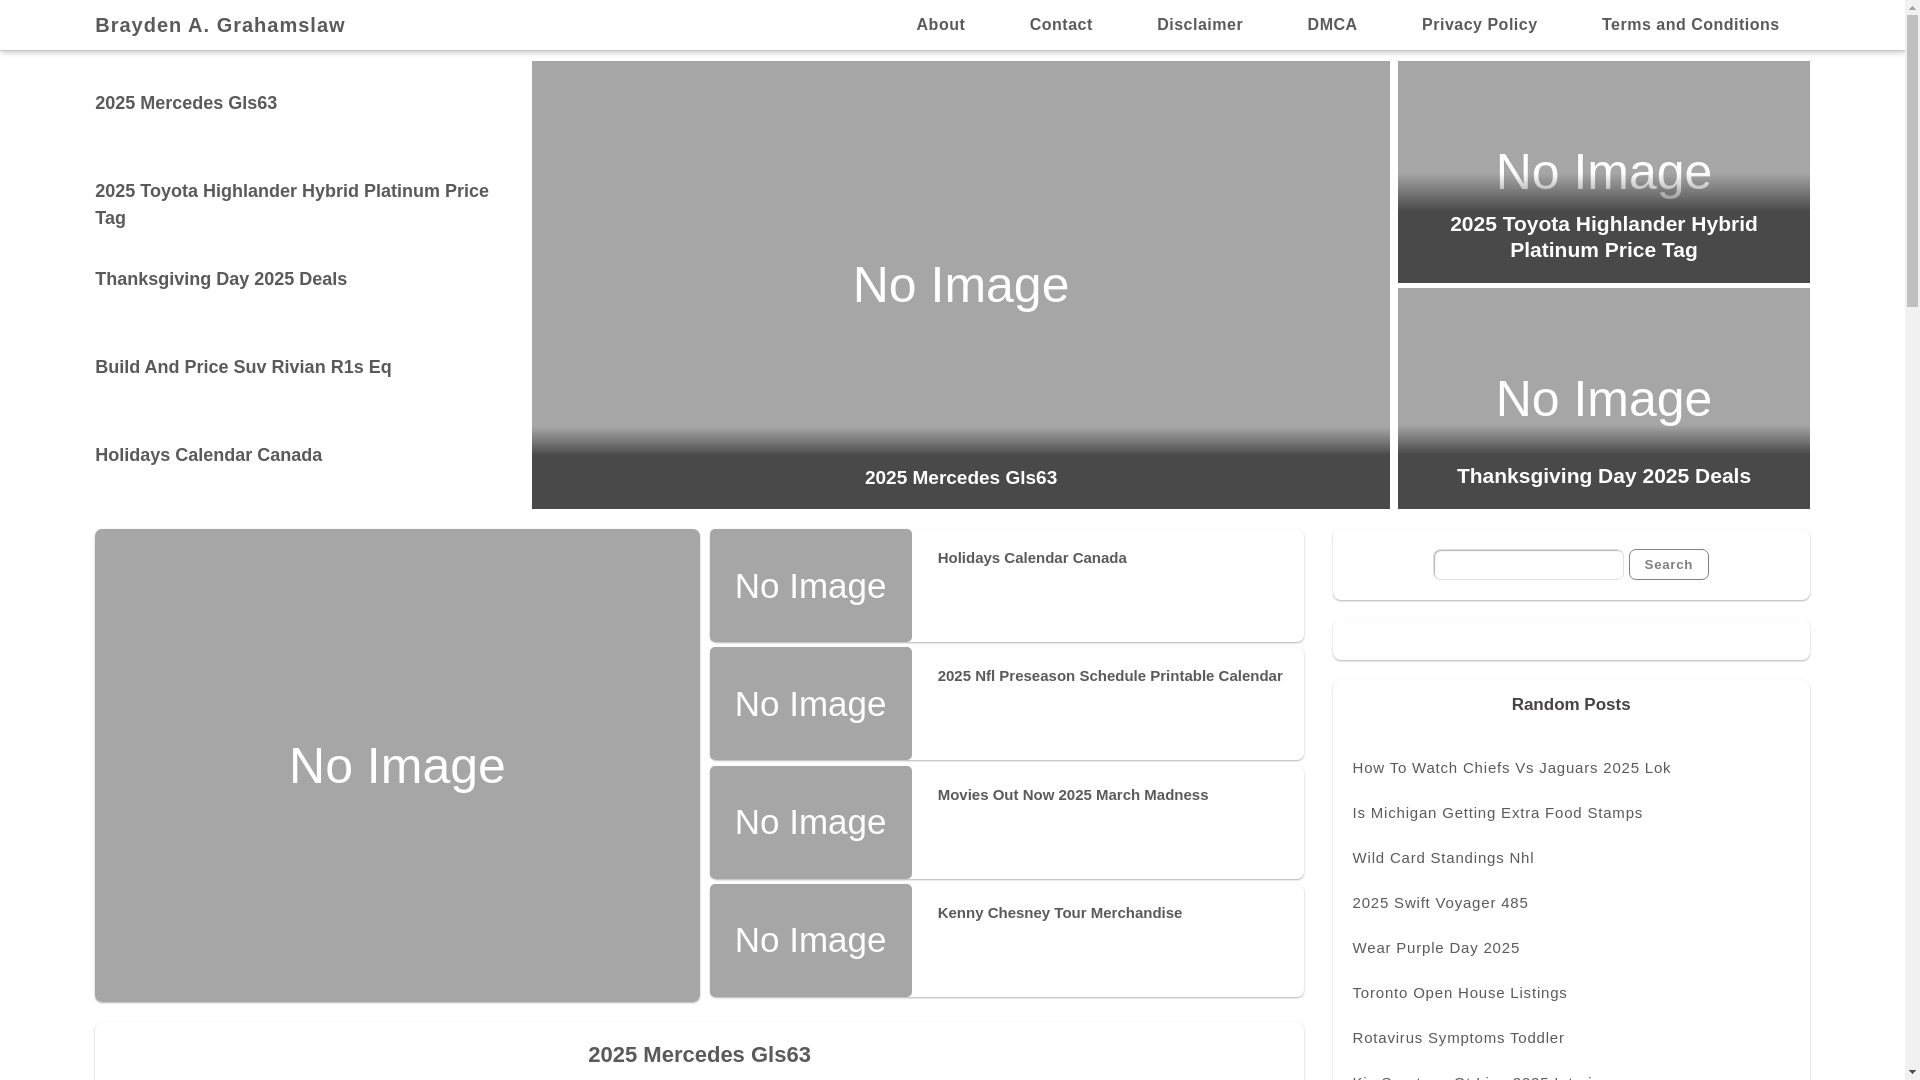Open the Holidays Calendar Canada card thumbnail
This screenshot has height=1080, width=1920.
click(810, 586)
